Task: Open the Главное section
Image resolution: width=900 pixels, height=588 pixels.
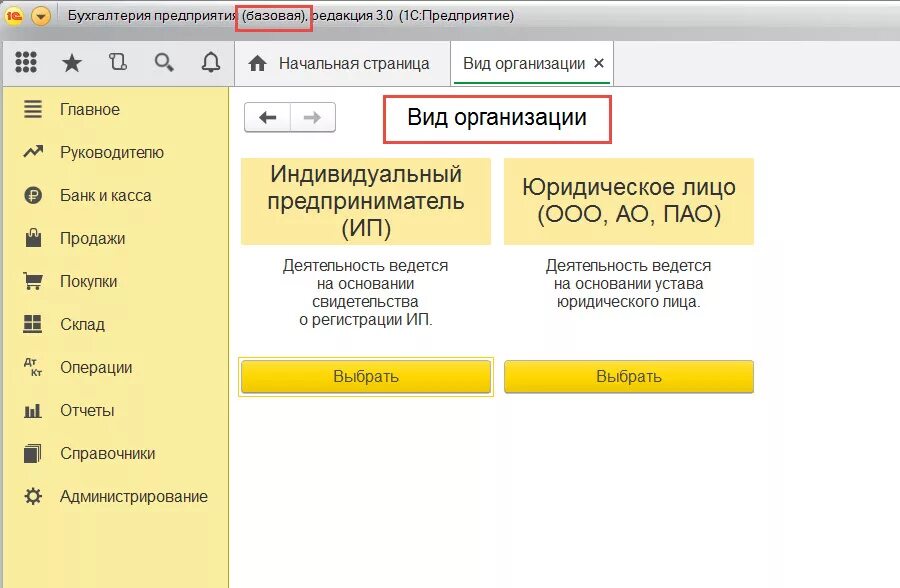Action: pyautogui.click(x=90, y=109)
